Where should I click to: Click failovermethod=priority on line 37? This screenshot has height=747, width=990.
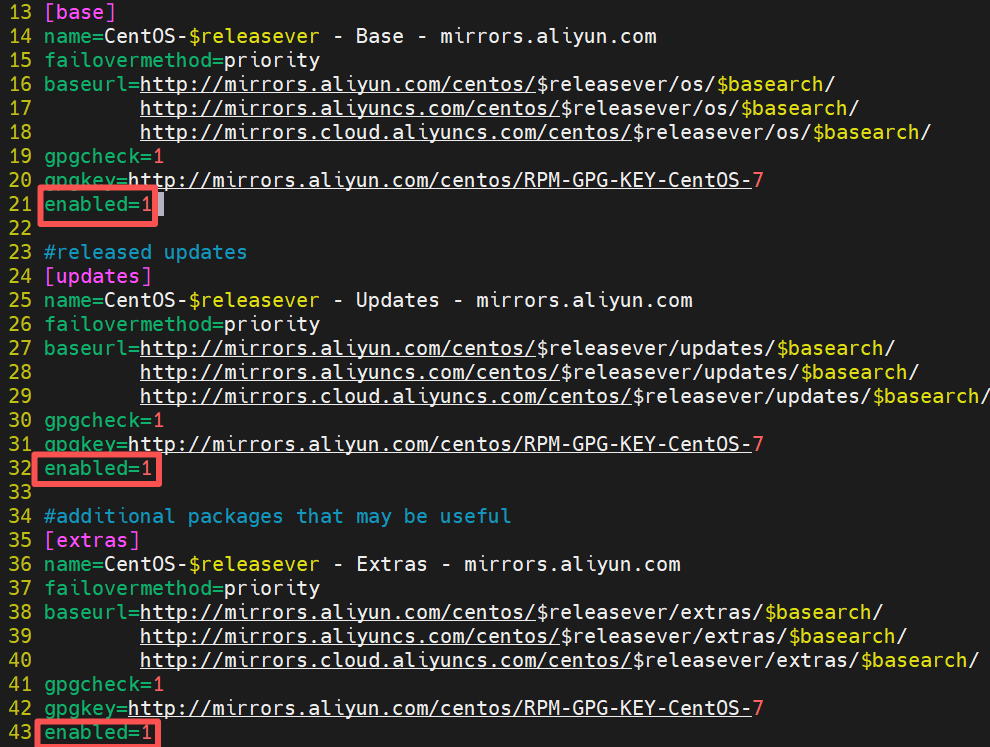point(182,588)
